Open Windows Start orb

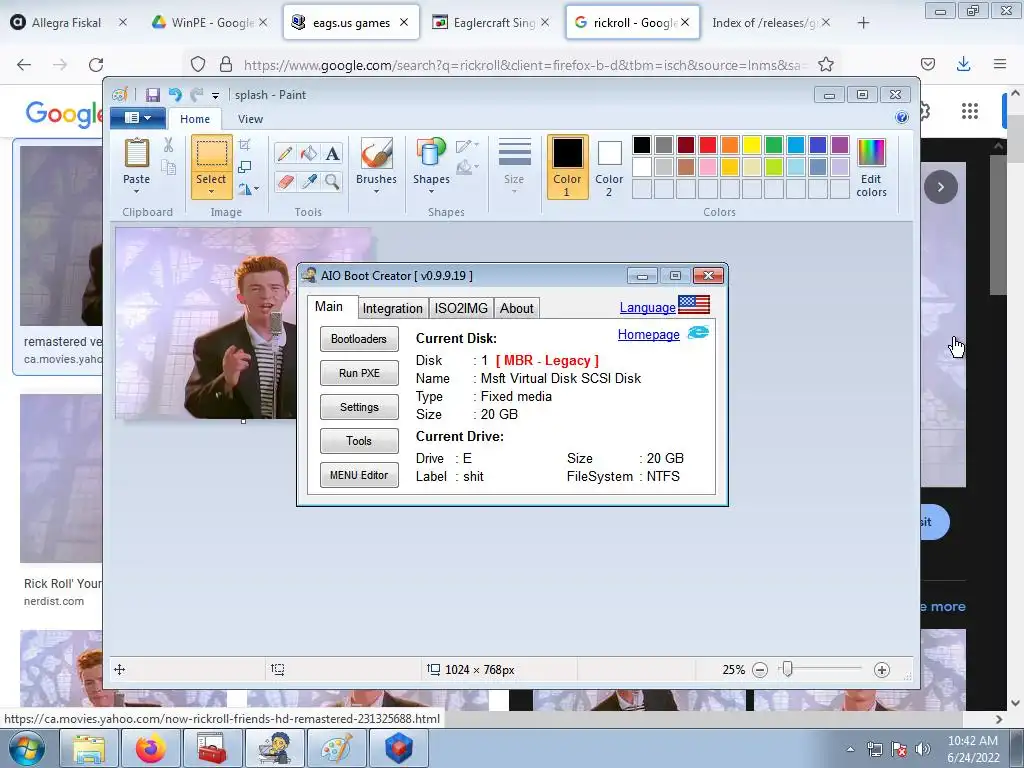(26, 748)
